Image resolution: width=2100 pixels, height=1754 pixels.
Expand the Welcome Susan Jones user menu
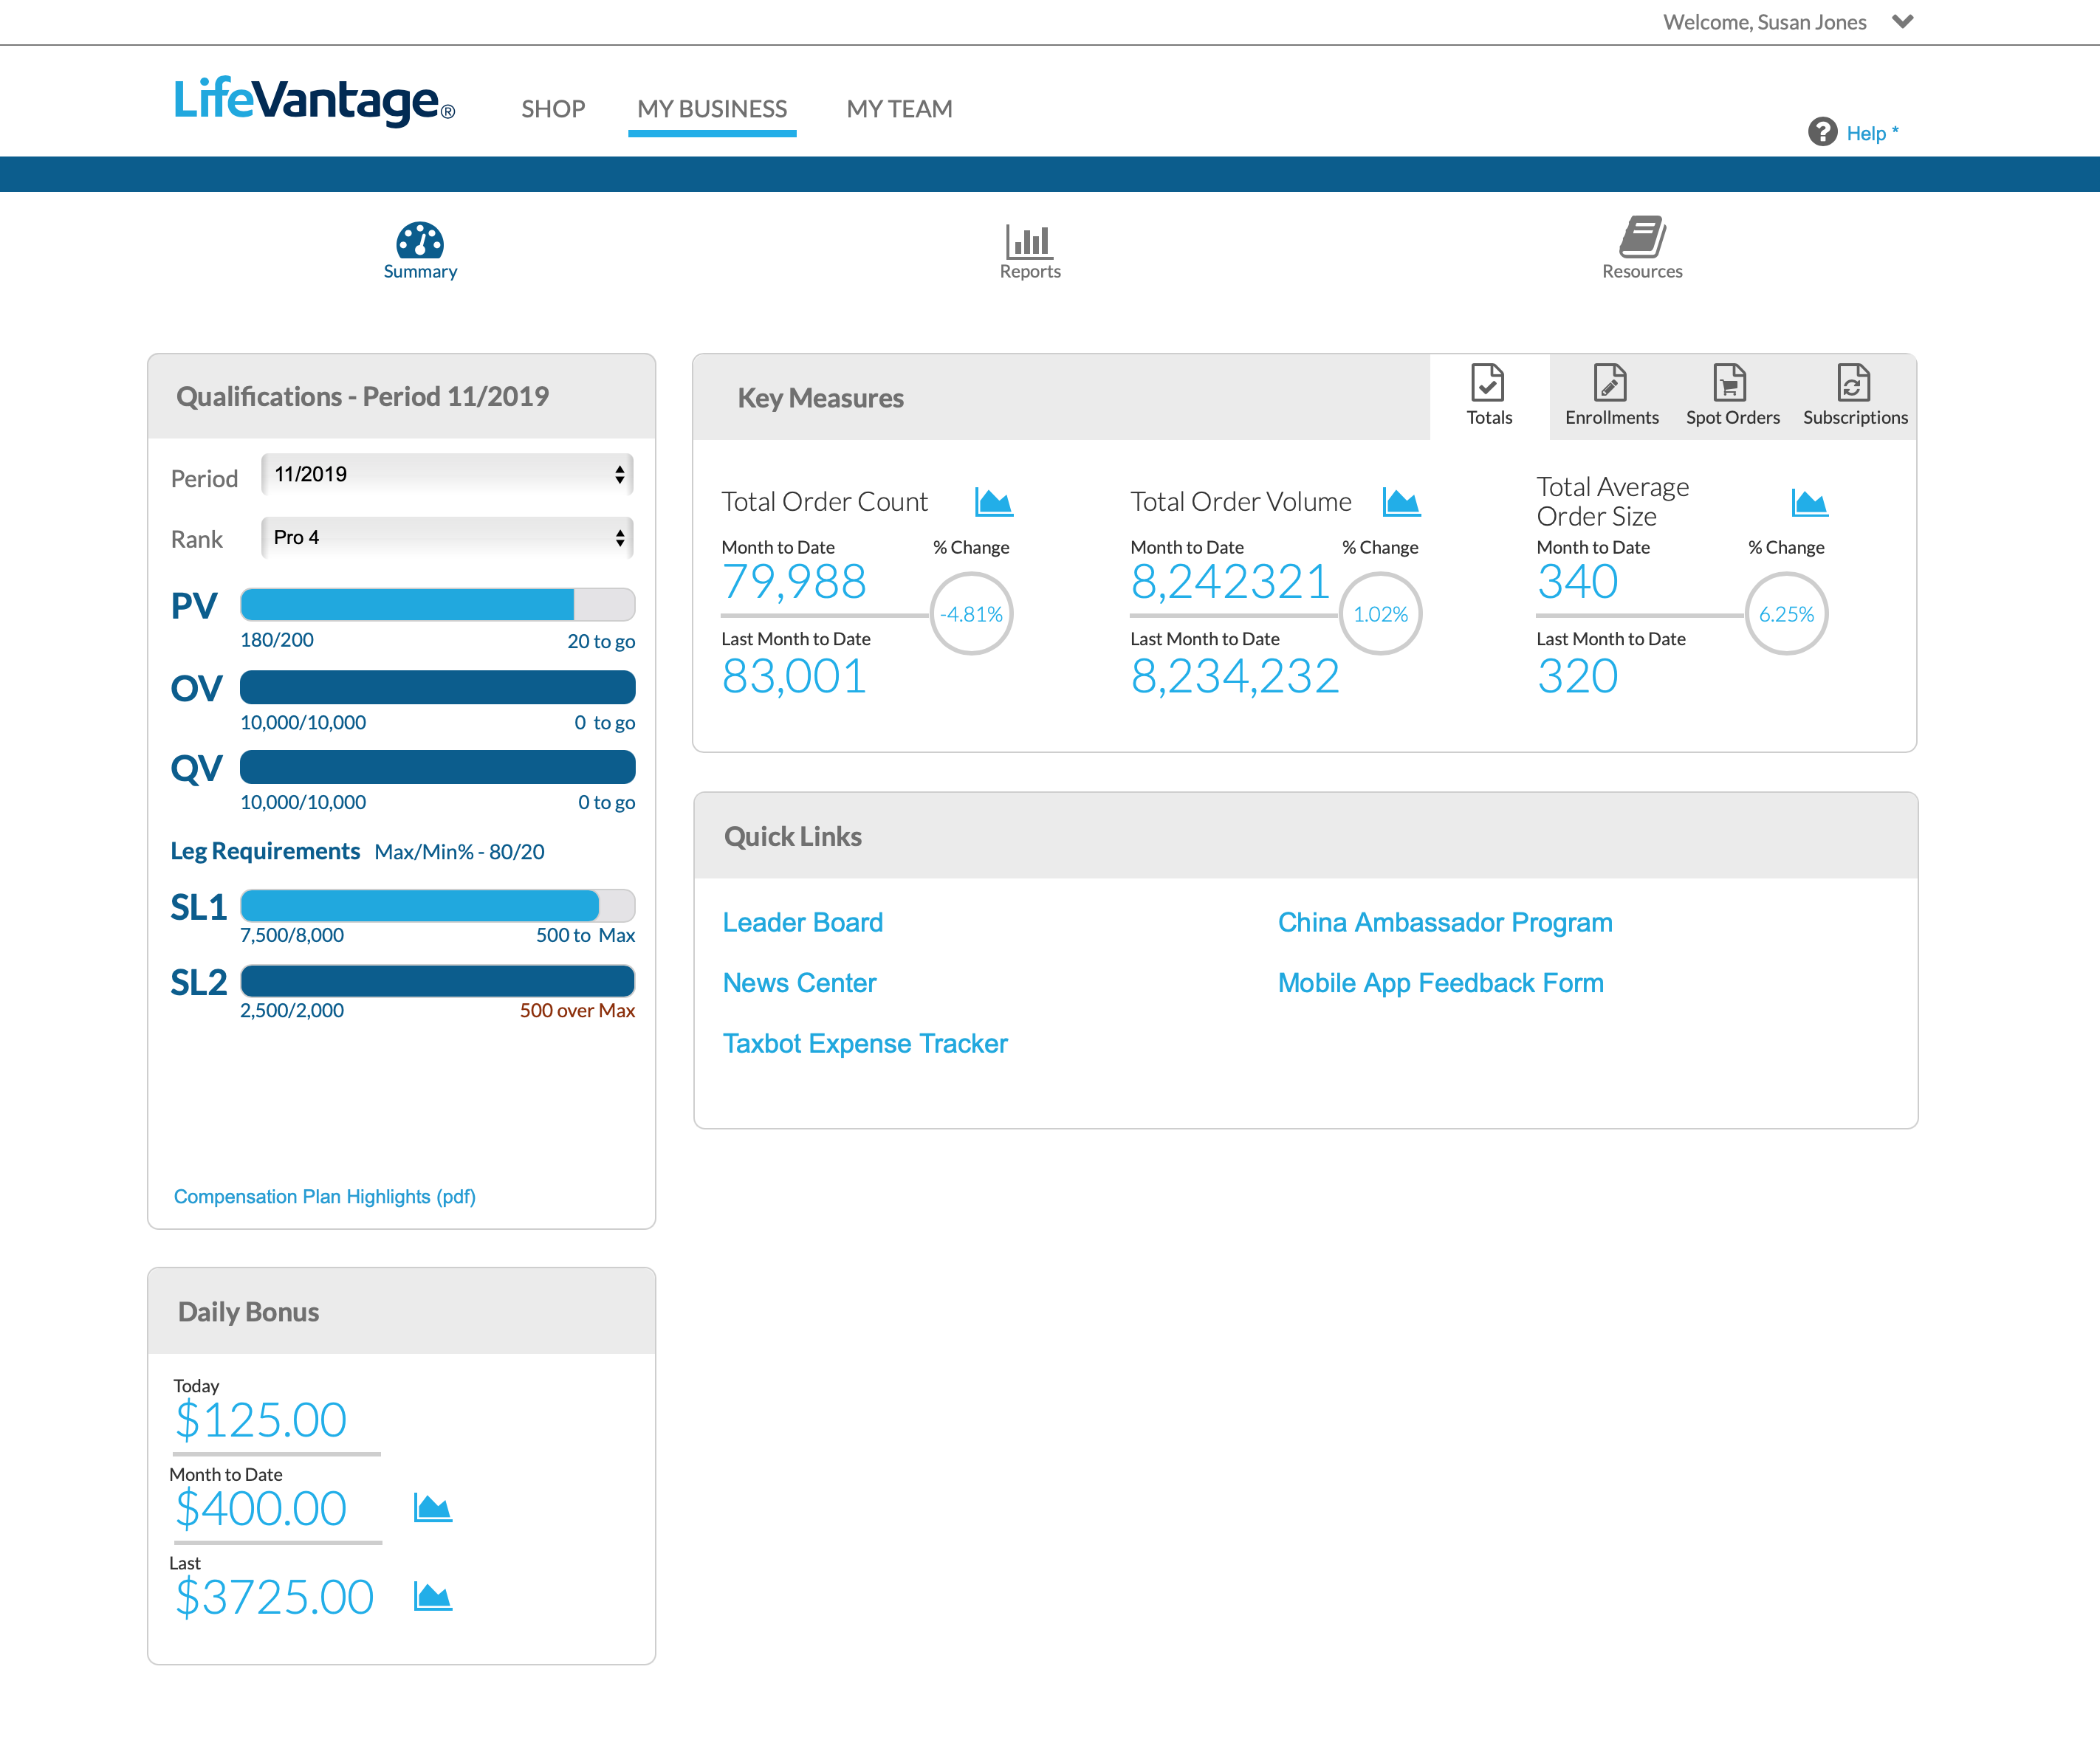[x=1902, y=22]
